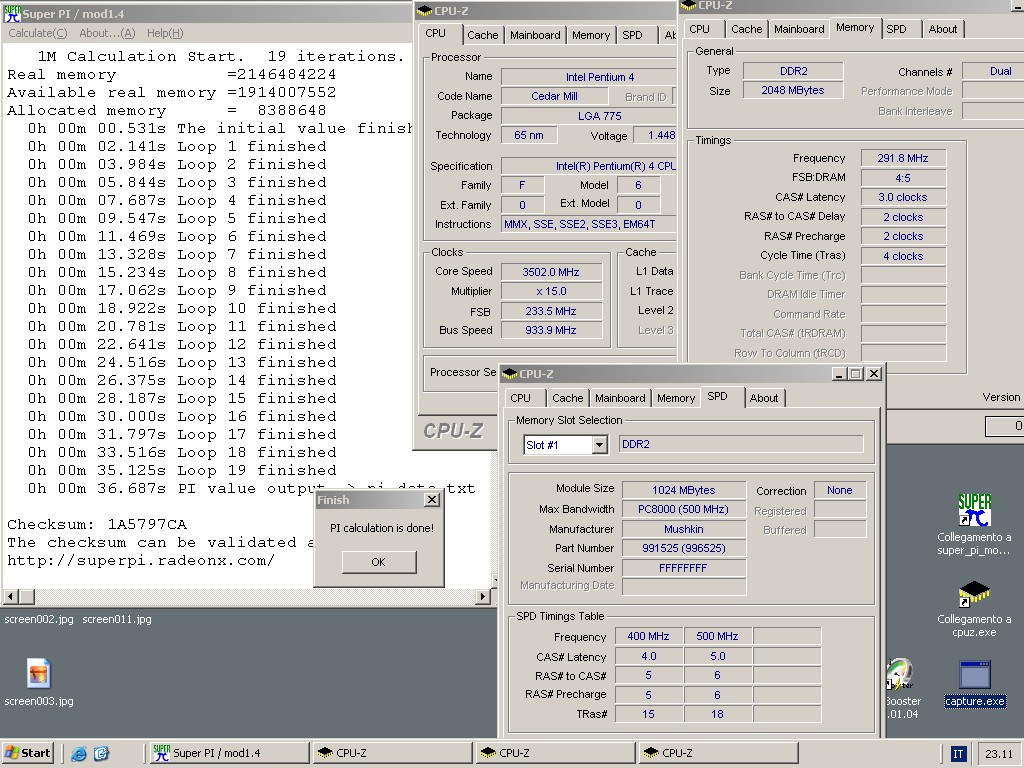
Task: Open the Slot #1 memory slot dropdown
Action: (x=600, y=445)
